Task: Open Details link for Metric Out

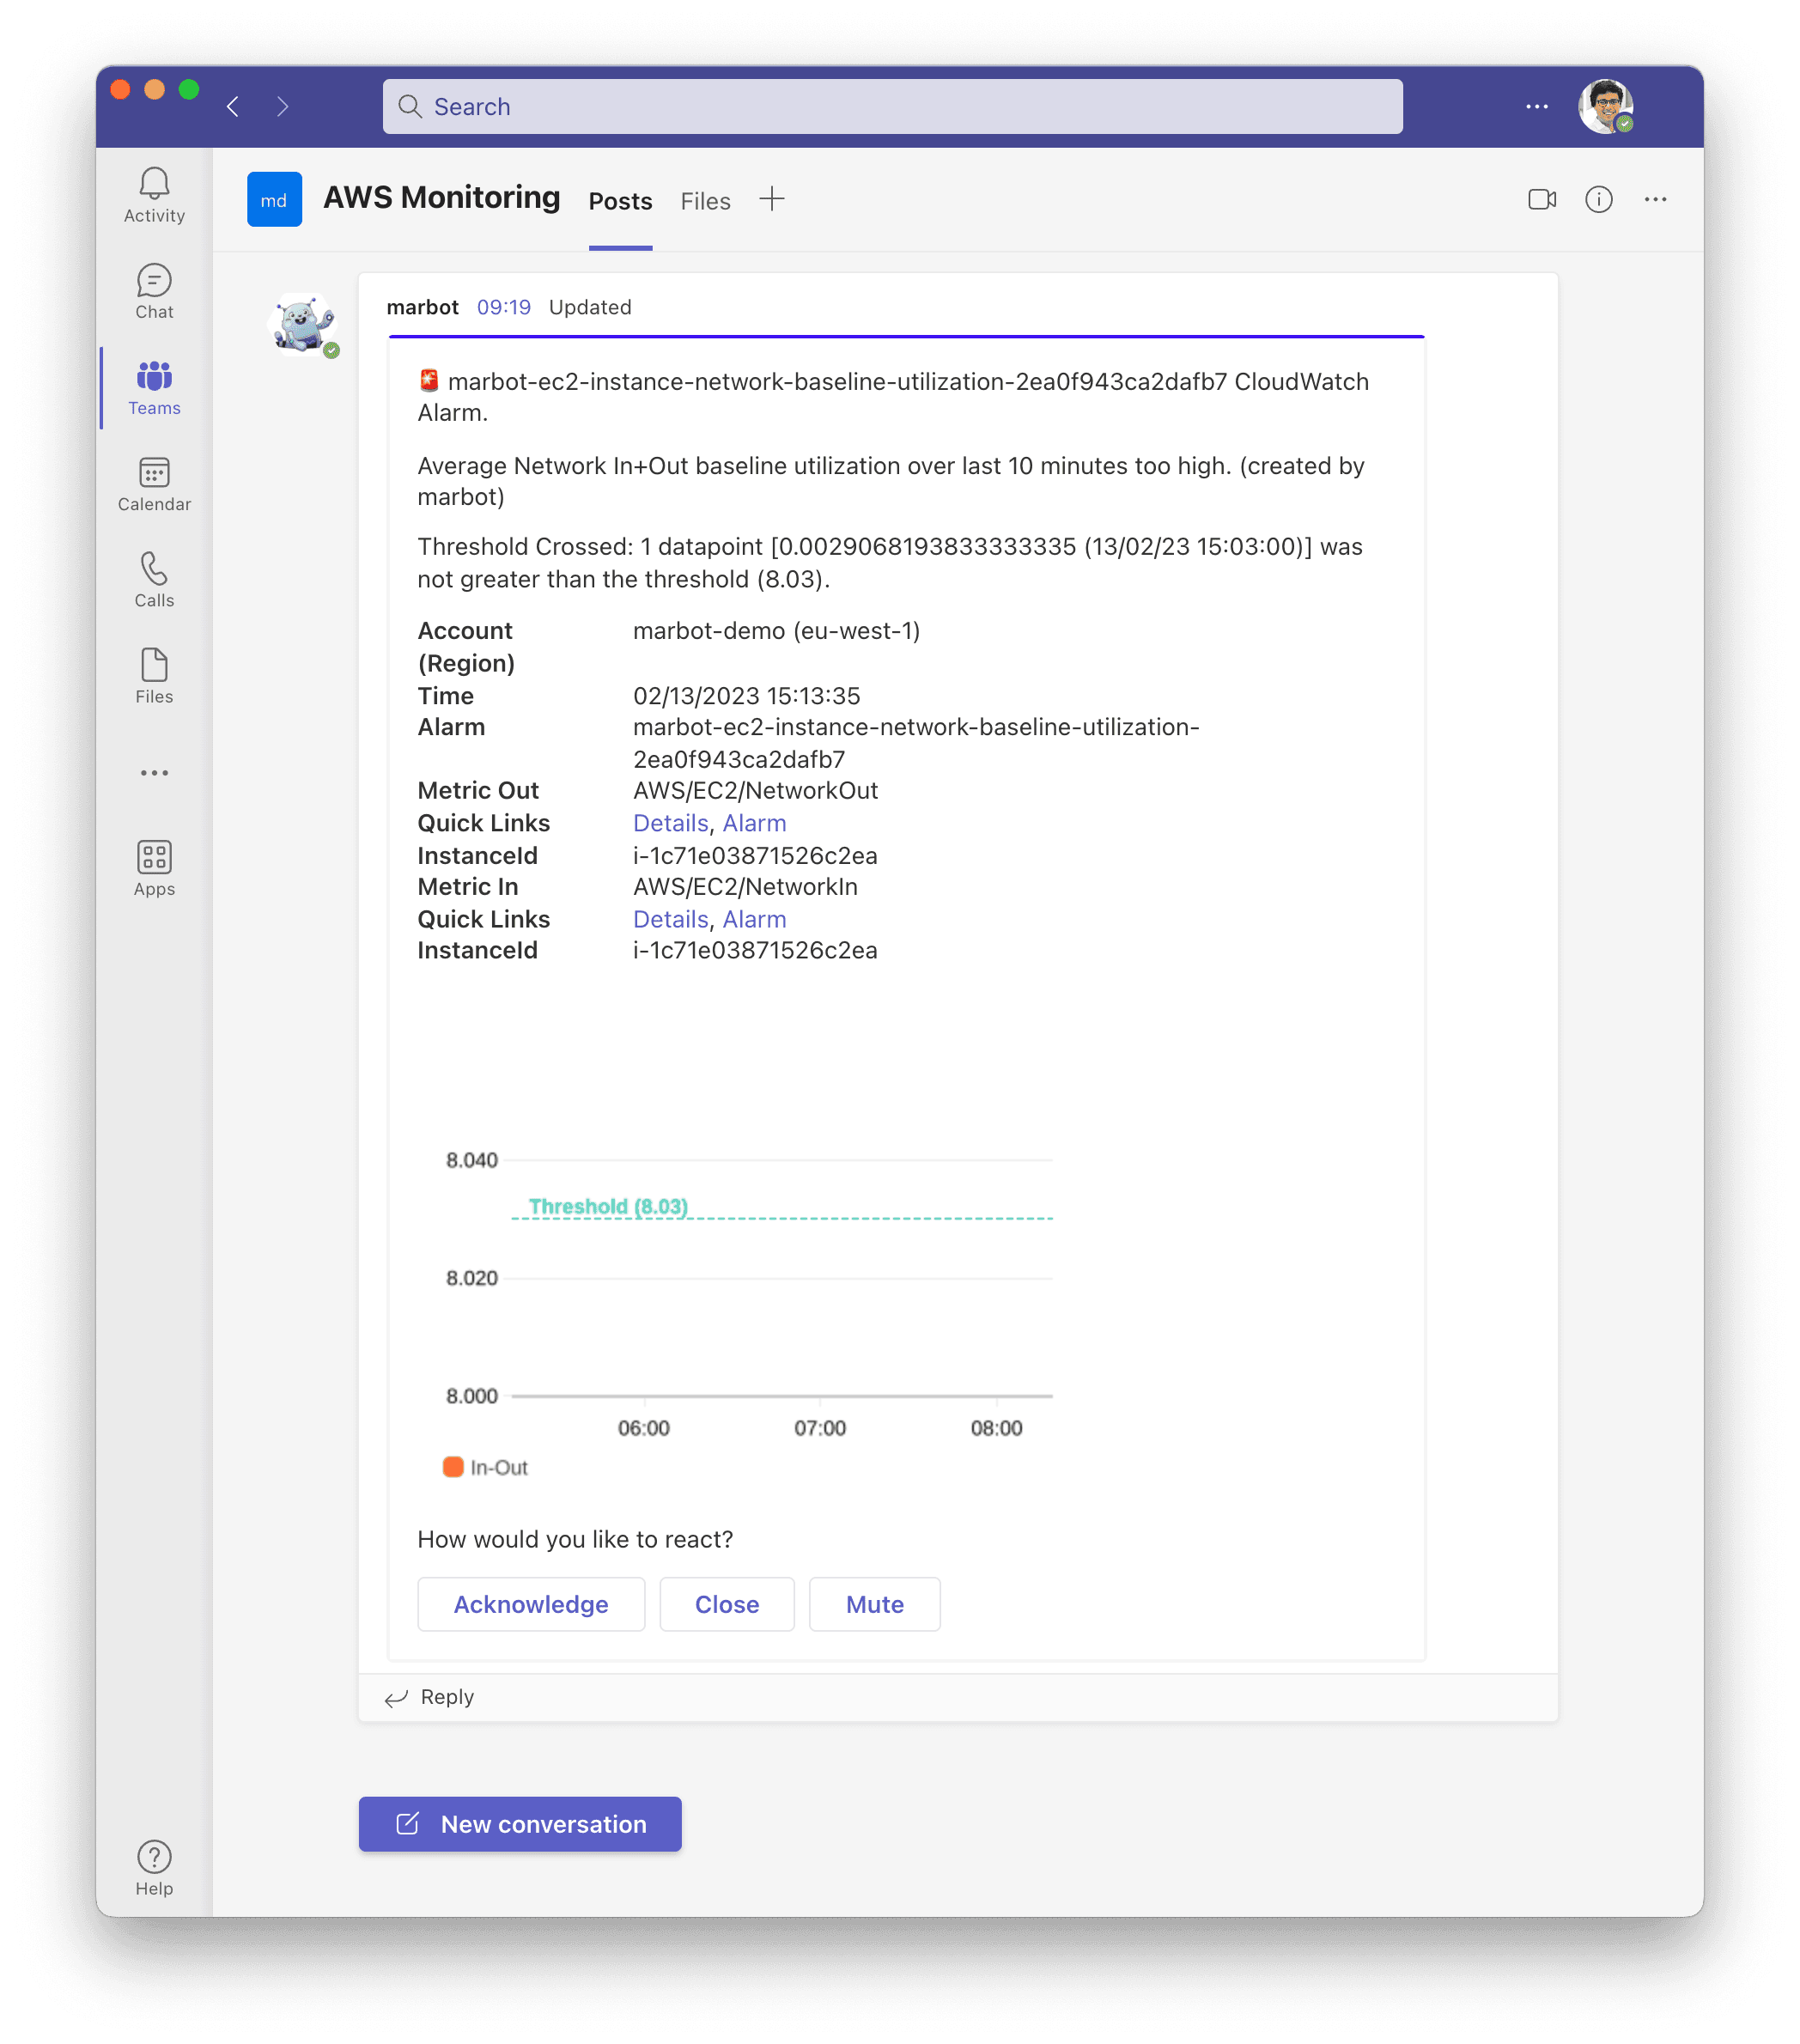Action: tap(670, 823)
